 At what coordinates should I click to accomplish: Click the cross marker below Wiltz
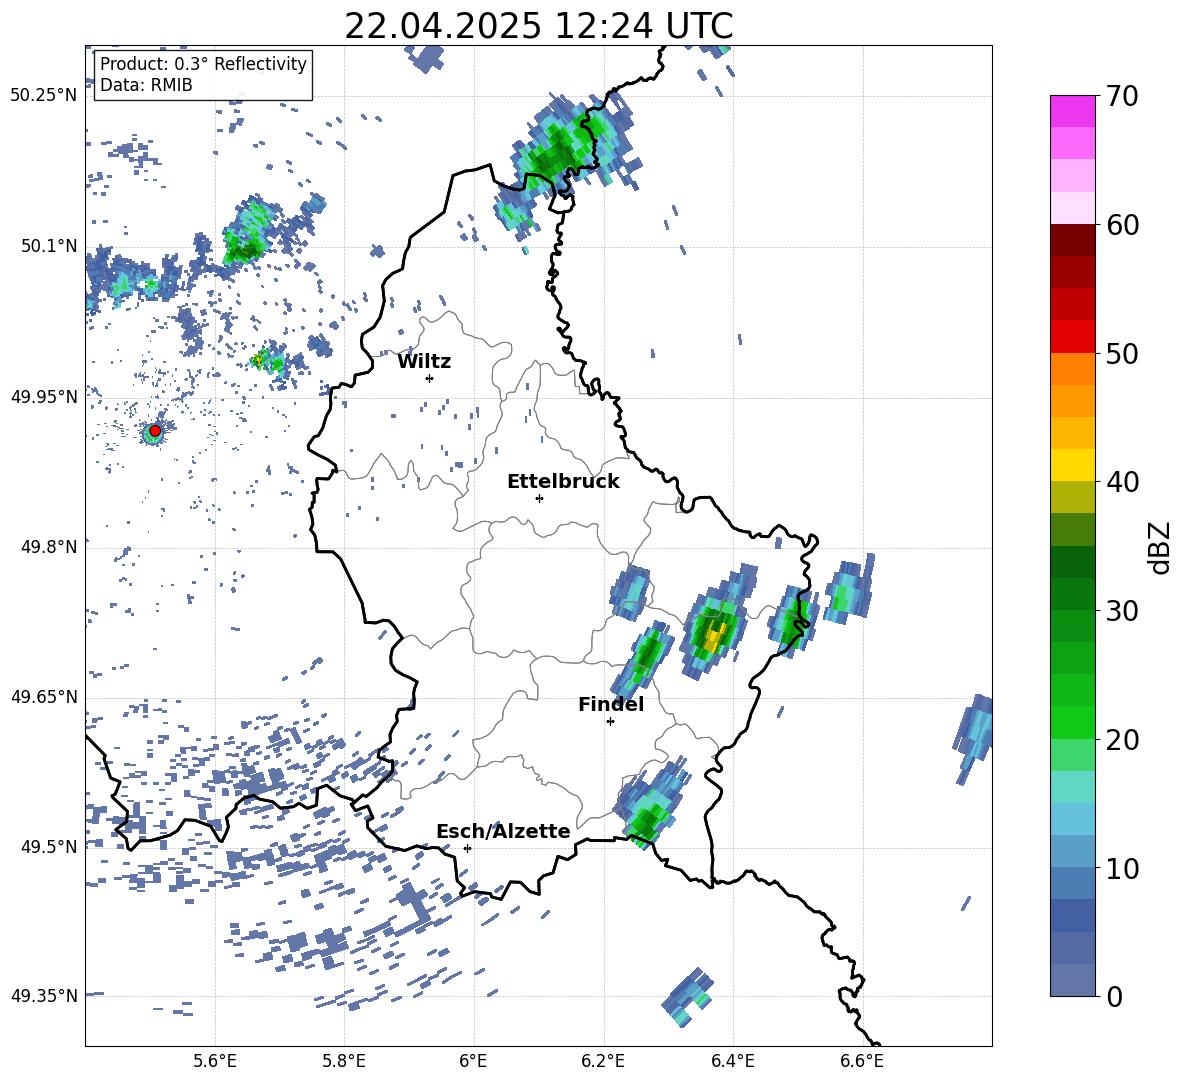429,378
